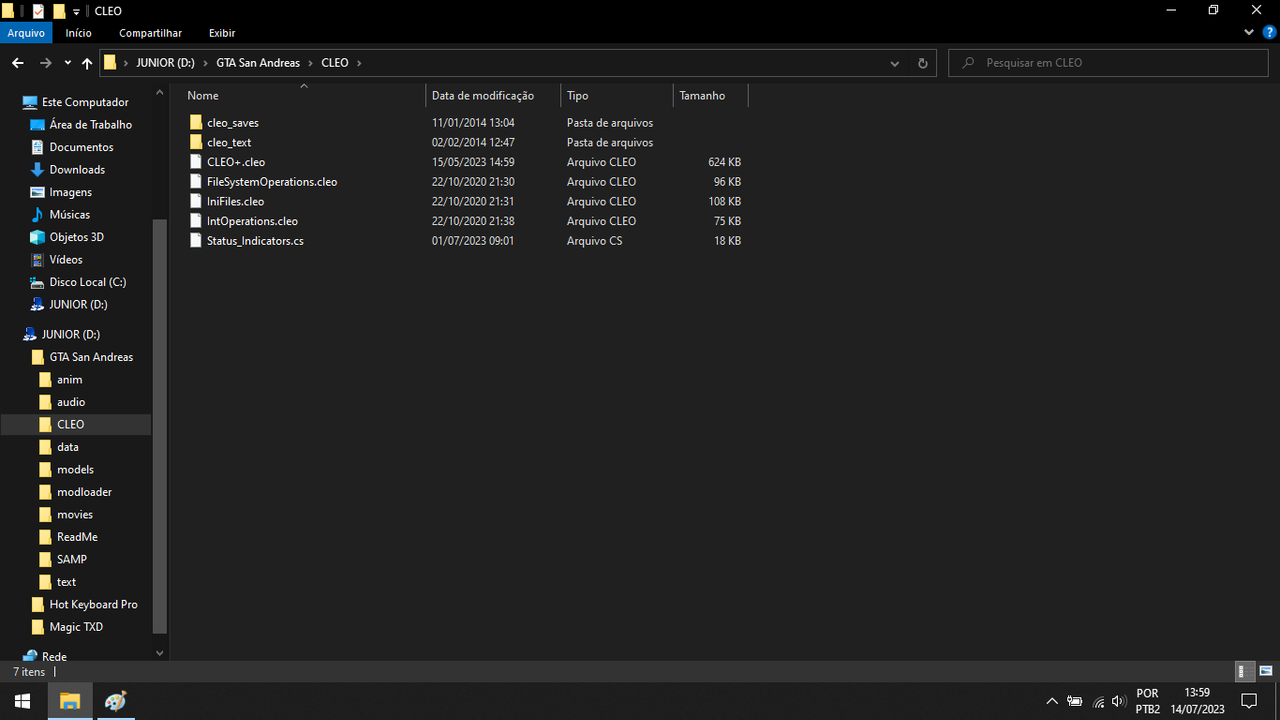The image size is (1280, 720).
Task: Open the recent locations dropdown
Action: click(x=68, y=63)
